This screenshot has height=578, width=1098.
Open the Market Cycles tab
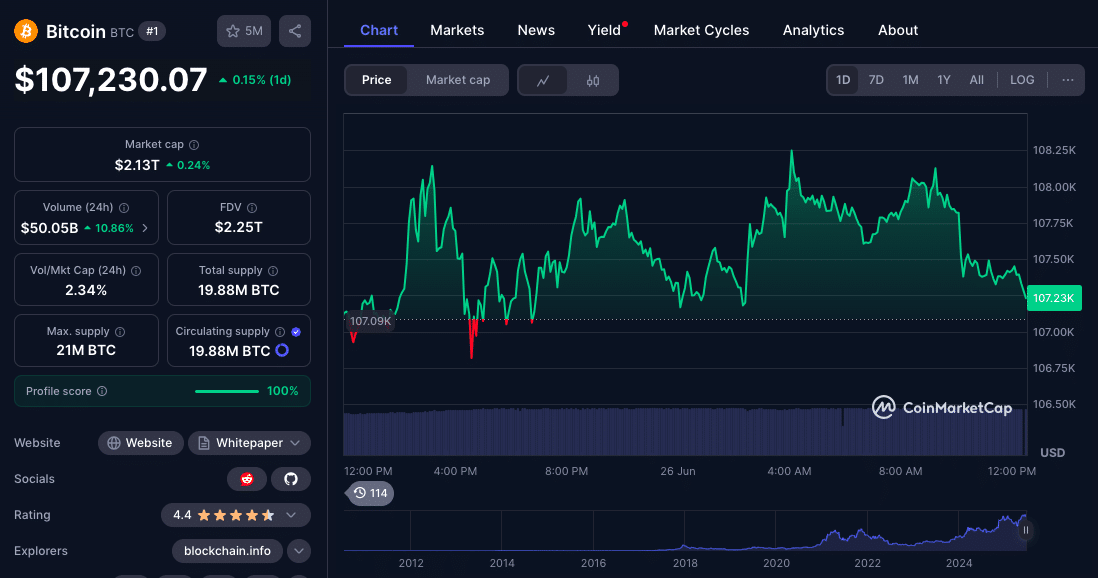click(x=701, y=30)
